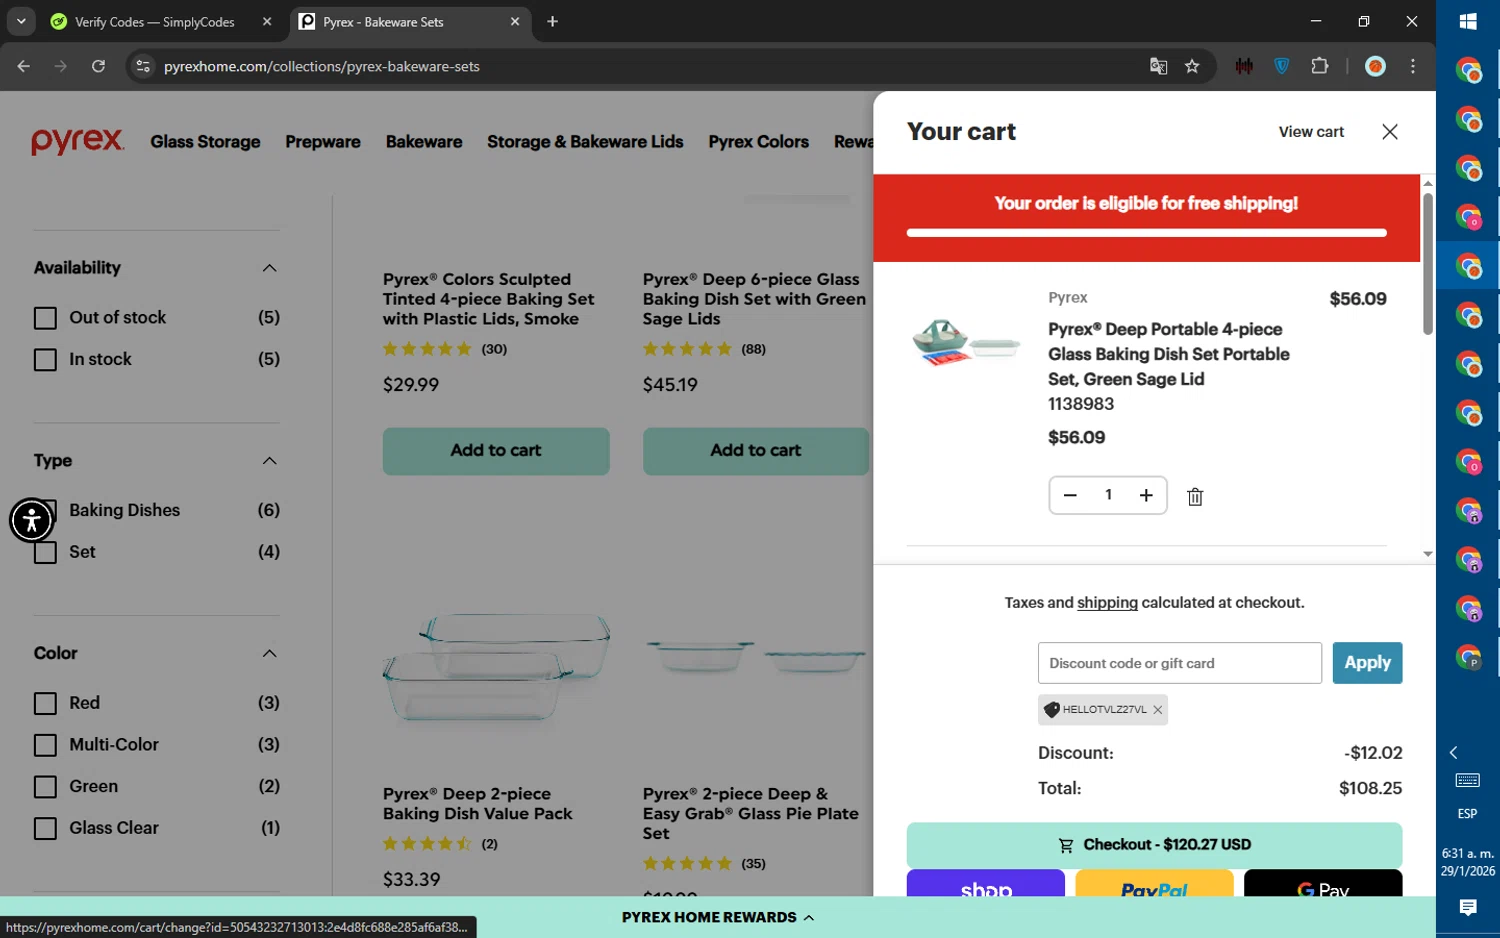Go back in browser history
Image resolution: width=1500 pixels, height=938 pixels.
(x=24, y=66)
